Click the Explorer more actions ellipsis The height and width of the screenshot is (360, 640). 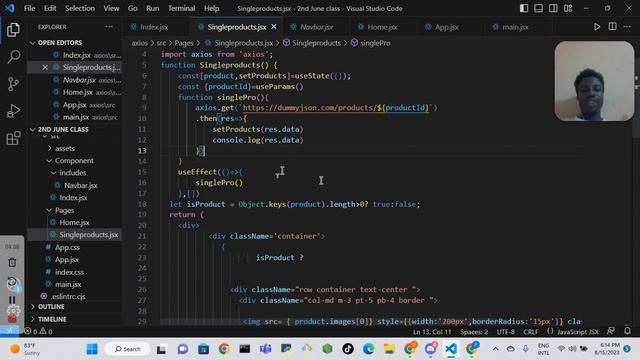click(109, 27)
